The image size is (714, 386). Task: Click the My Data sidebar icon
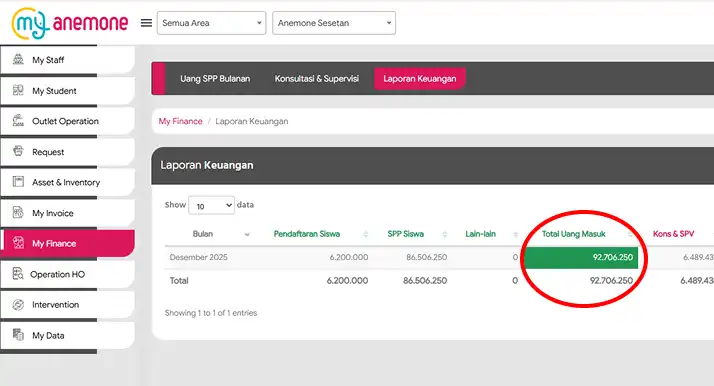tap(18, 335)
